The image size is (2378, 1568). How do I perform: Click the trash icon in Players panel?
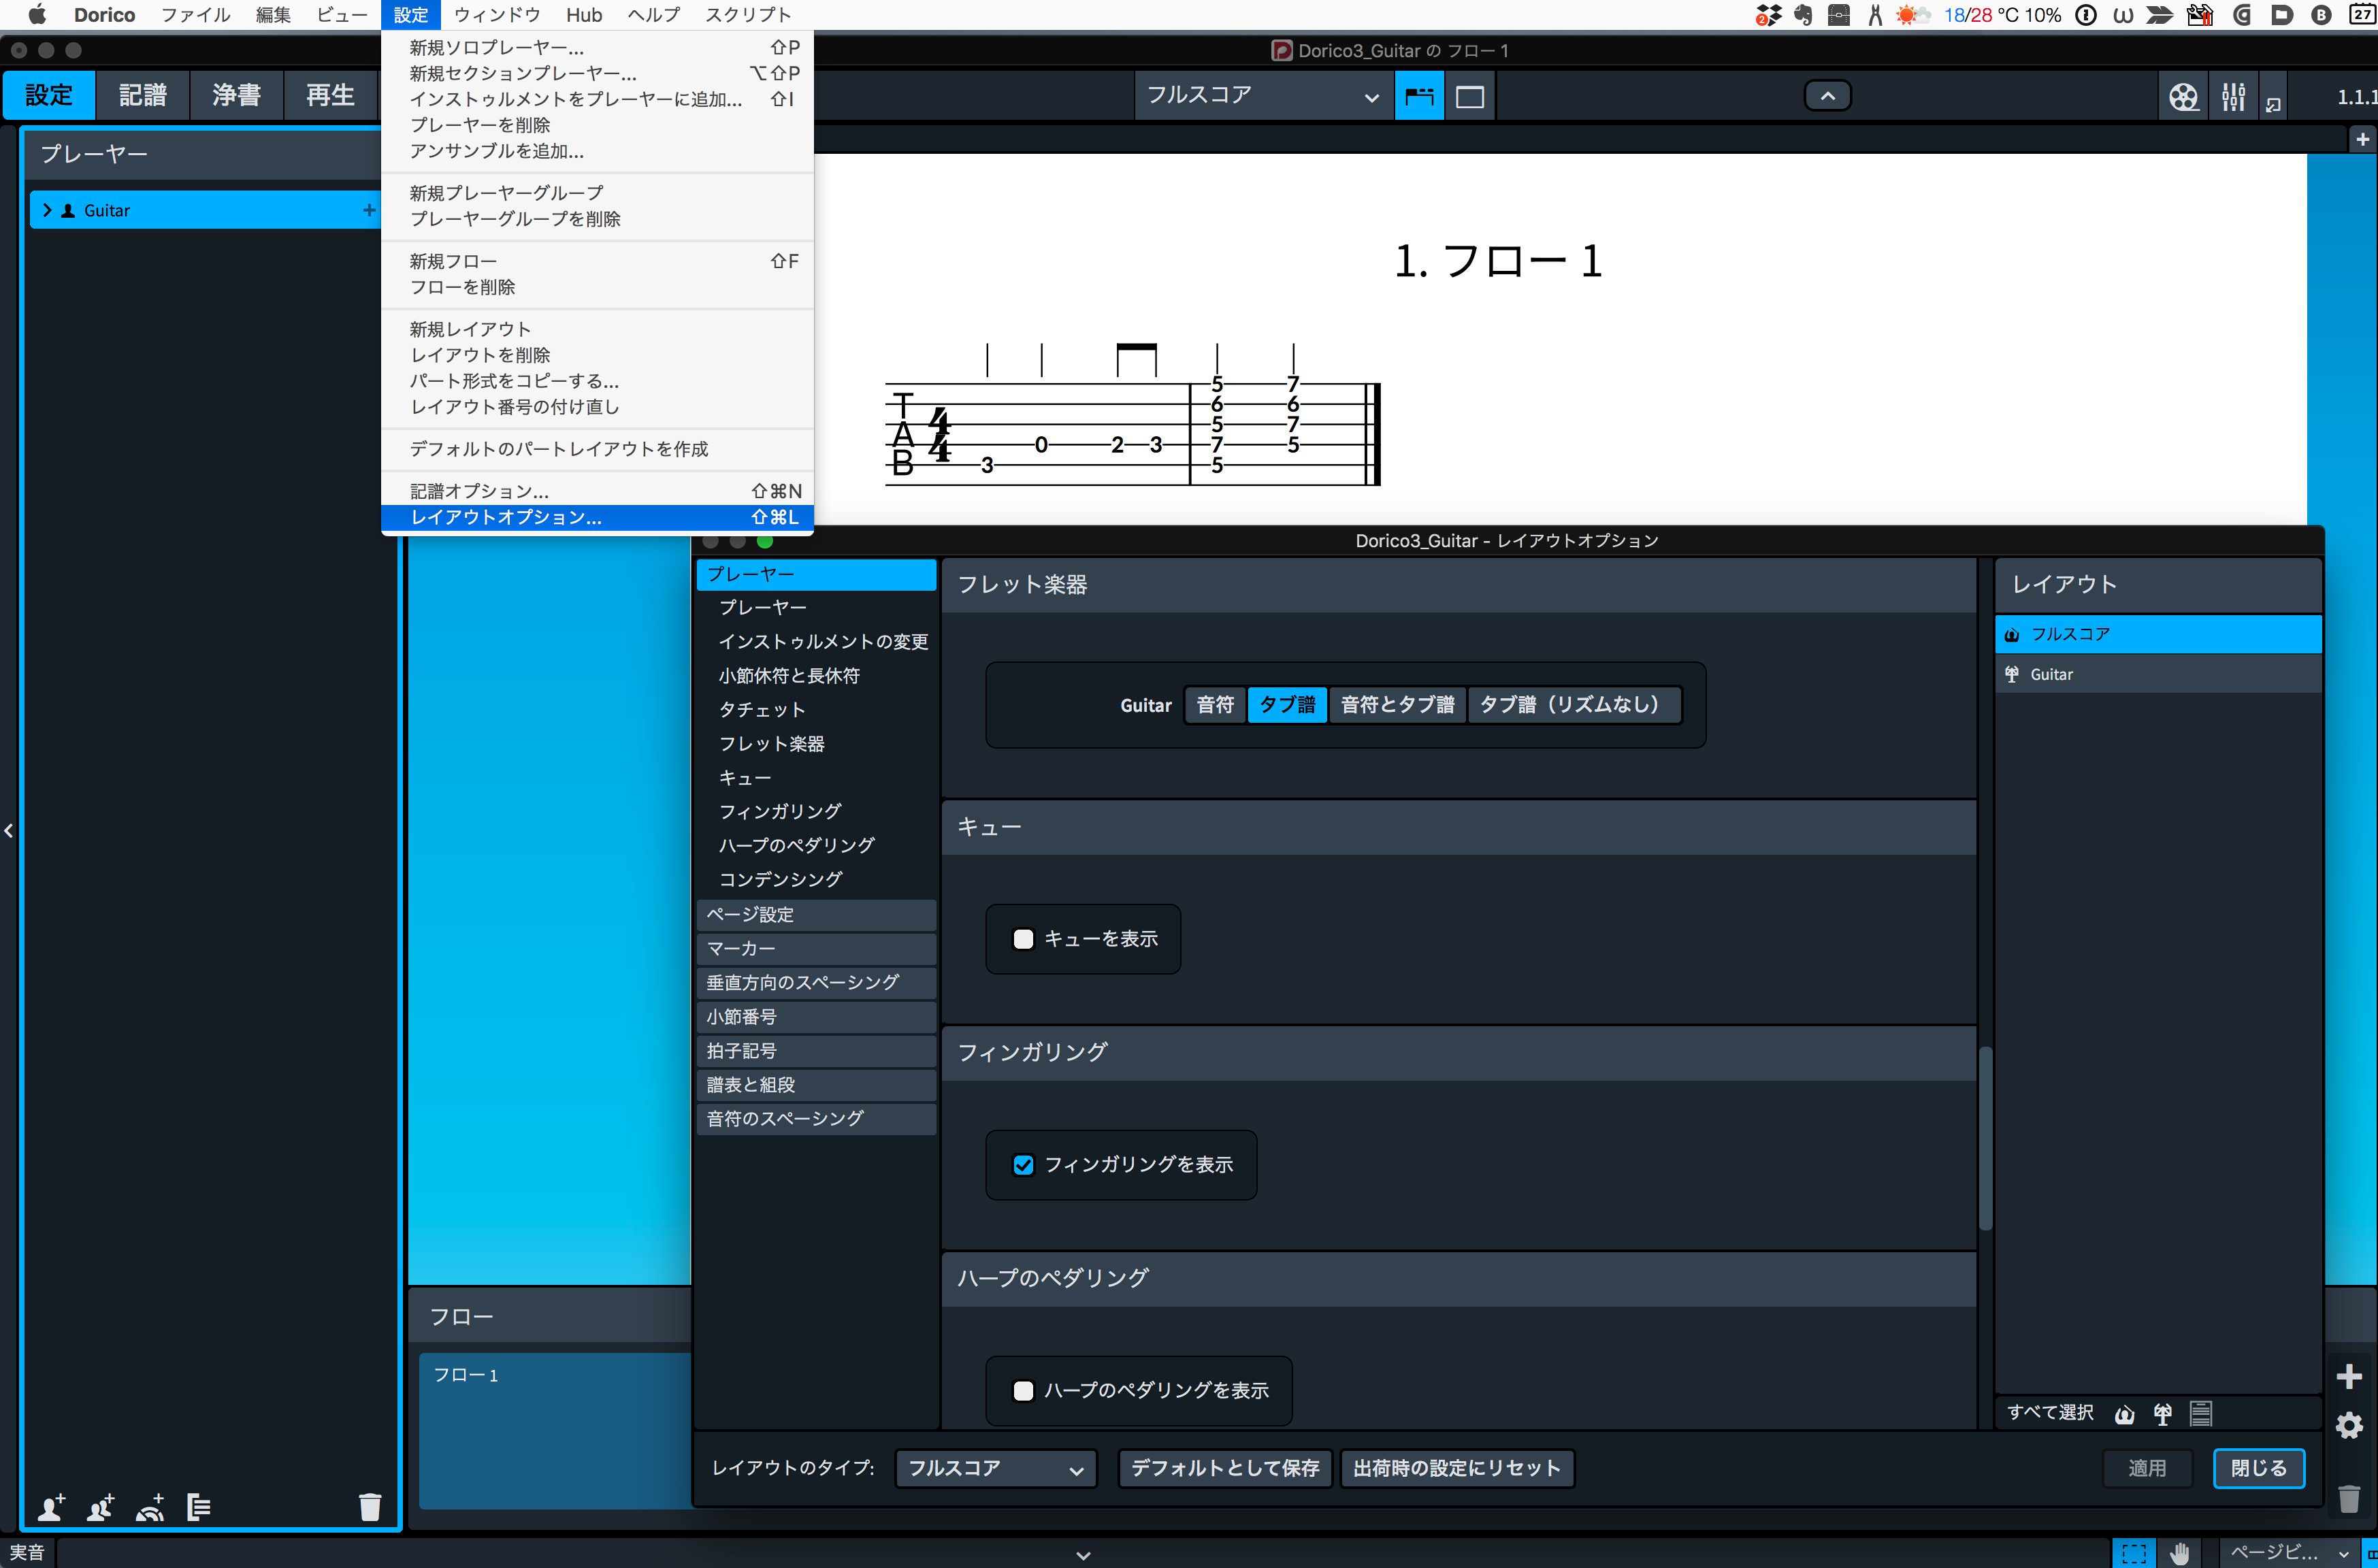point(370,1506)
